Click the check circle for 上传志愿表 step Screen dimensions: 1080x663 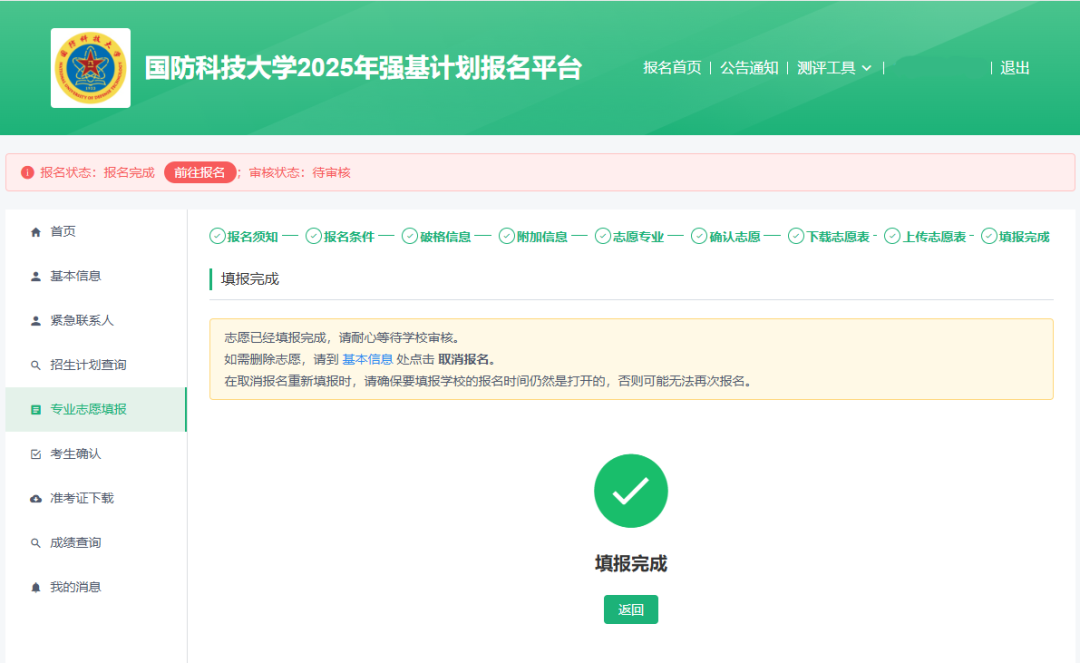point(893,237)
